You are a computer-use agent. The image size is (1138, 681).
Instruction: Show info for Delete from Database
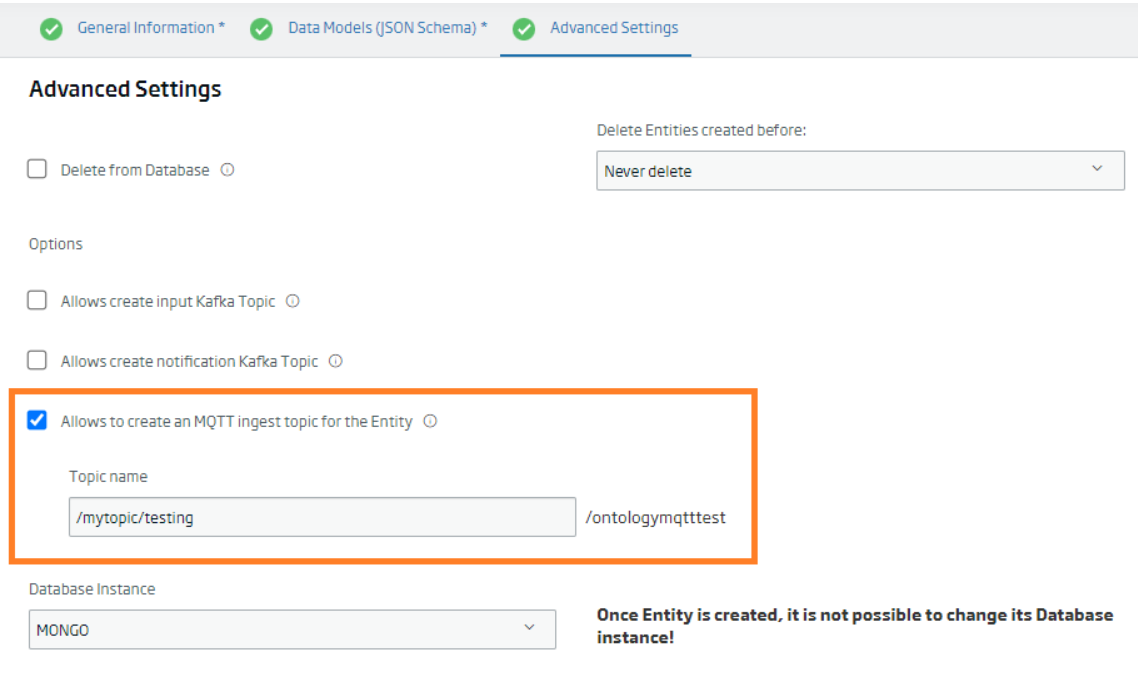point(227,170)
